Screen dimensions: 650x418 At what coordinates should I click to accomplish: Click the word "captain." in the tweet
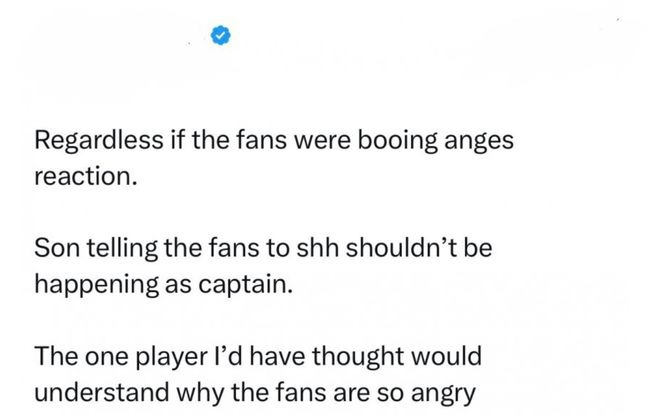250,286
